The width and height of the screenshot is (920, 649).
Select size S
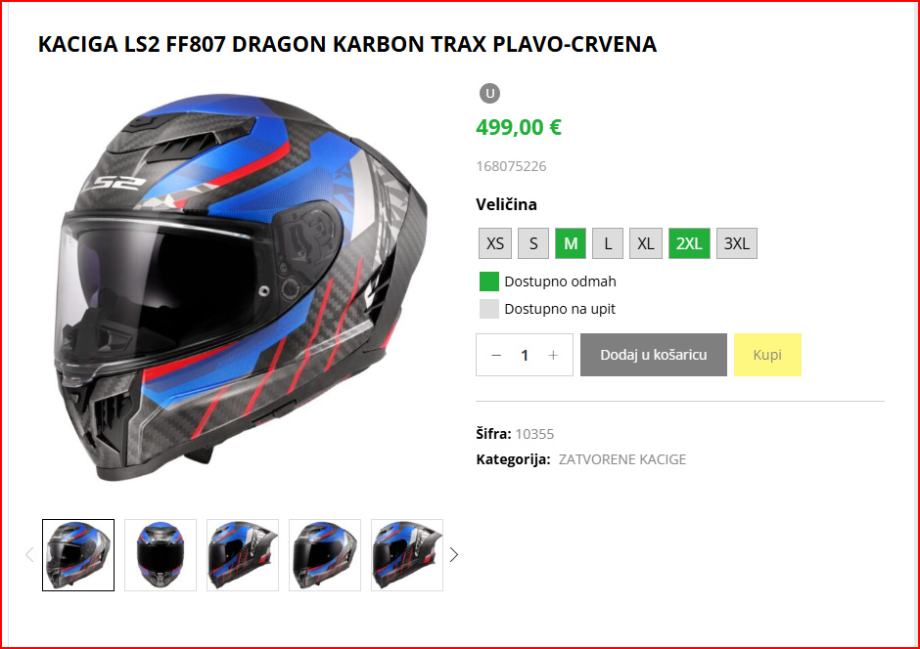(533, 243)
